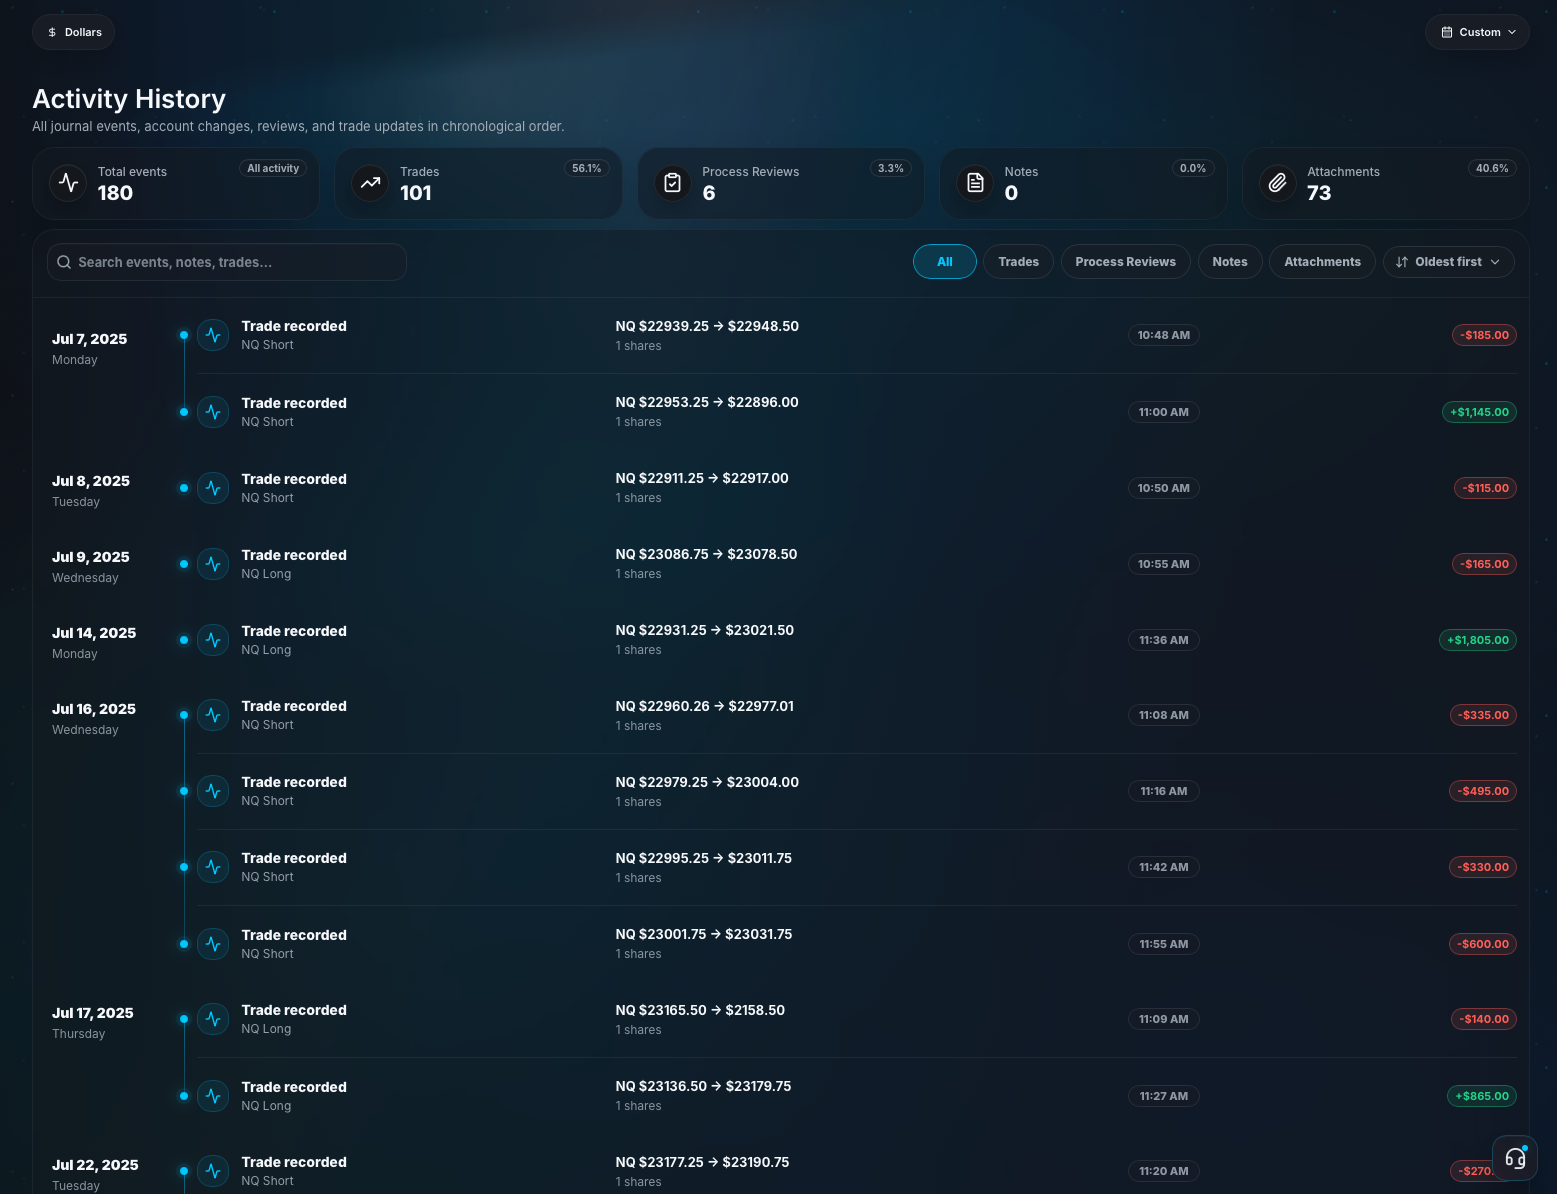Click pulse icon of 11:27 AM trade
The image size is (1557, 1194).
pos(213,1096)
